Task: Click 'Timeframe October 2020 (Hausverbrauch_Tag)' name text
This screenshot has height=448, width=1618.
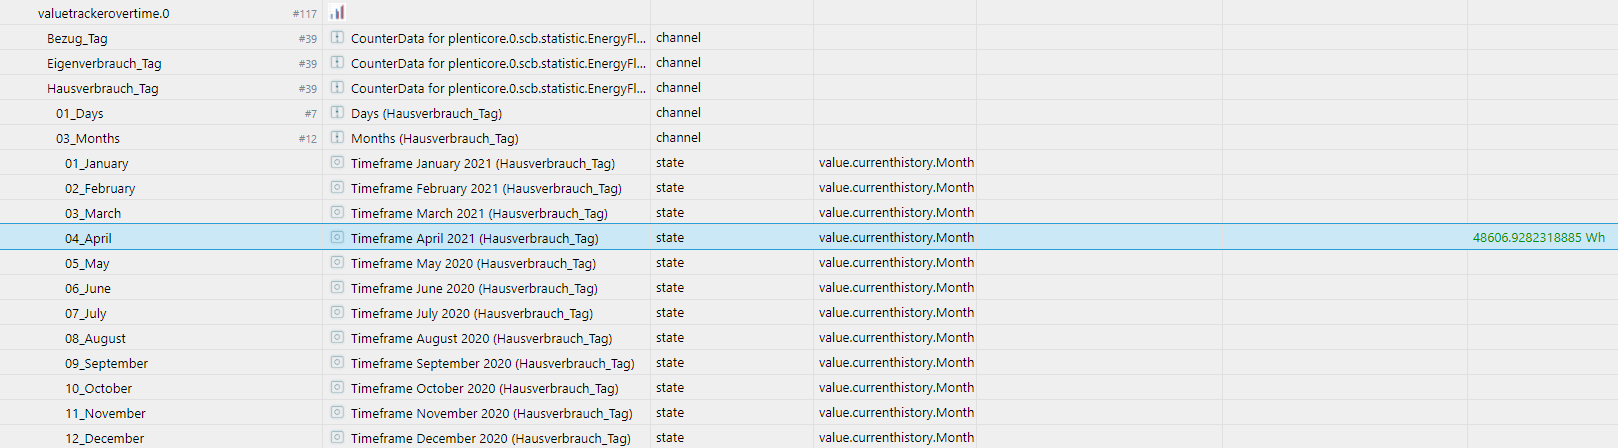Action: click(484, 389)
